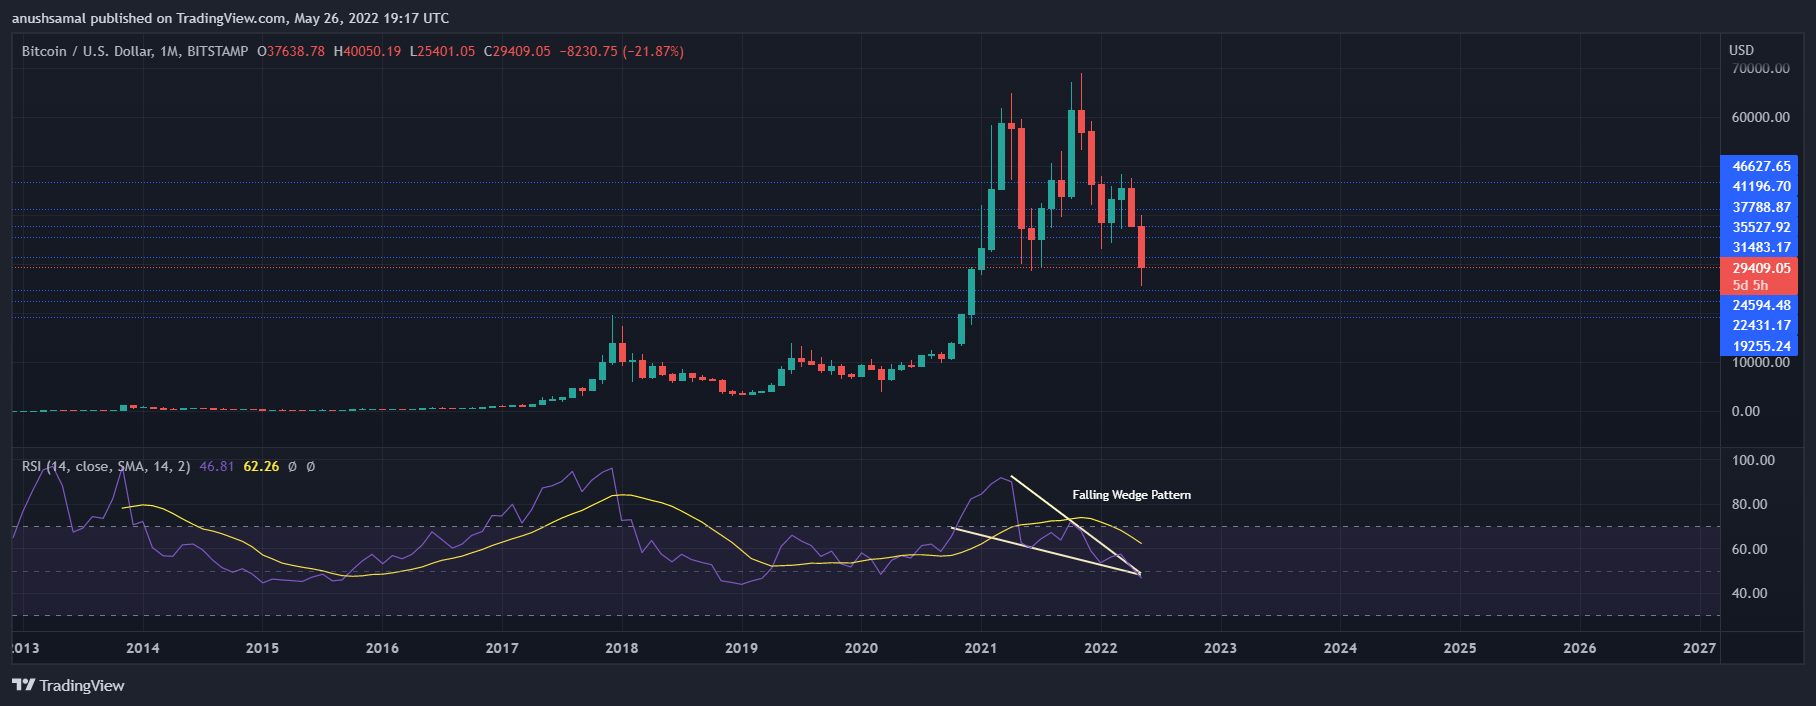This screenshot has height=706, width=1816.
Task: Select the 46627.65 price level label
Action: (1758, 166)
